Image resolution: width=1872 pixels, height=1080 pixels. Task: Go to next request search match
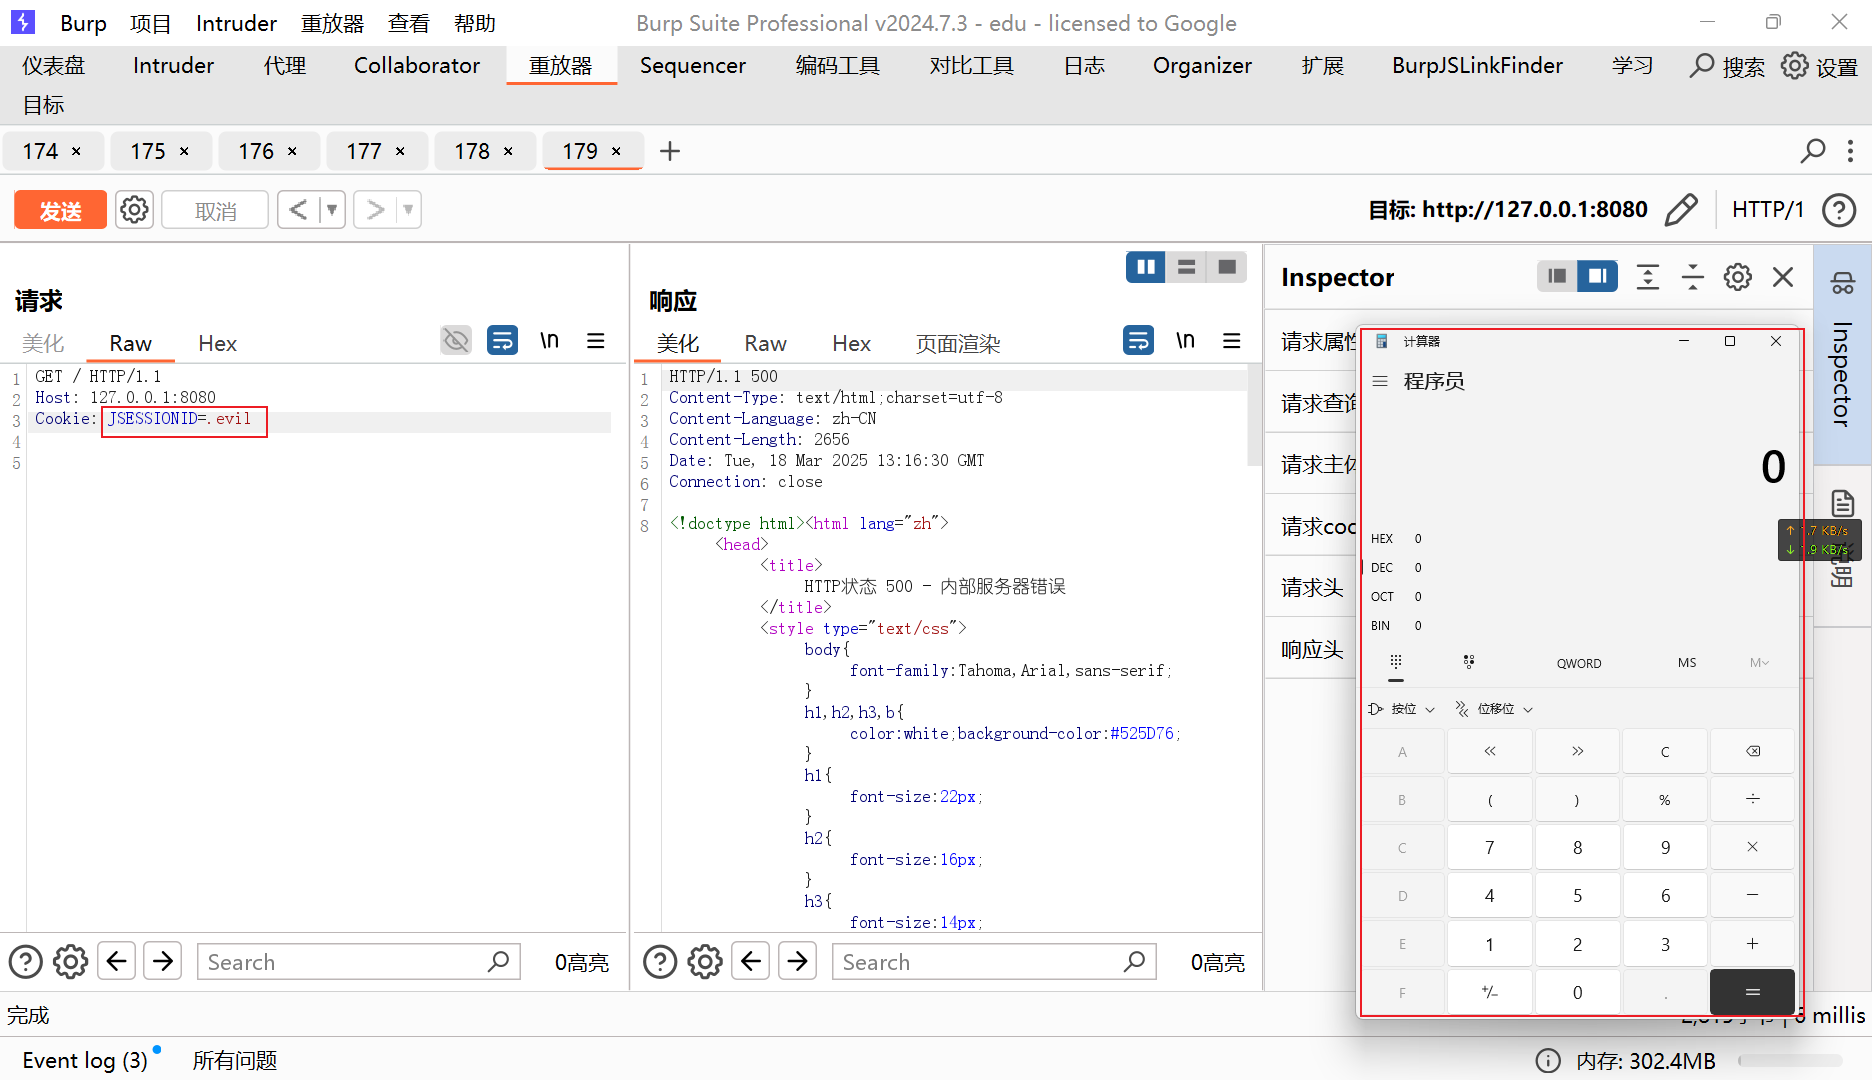(x=163, y=962)
